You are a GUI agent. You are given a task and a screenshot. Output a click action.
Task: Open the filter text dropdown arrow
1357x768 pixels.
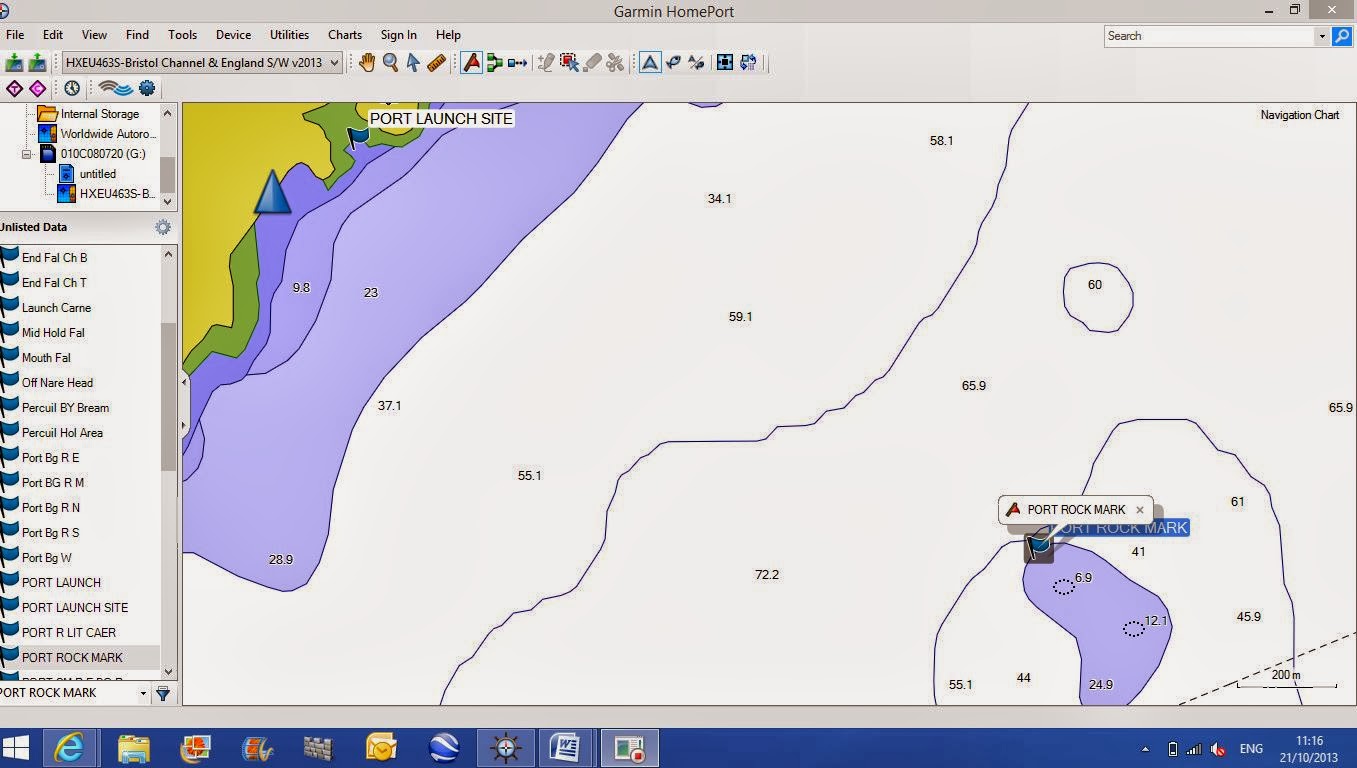pyautogui.click(x=143, y=693)
